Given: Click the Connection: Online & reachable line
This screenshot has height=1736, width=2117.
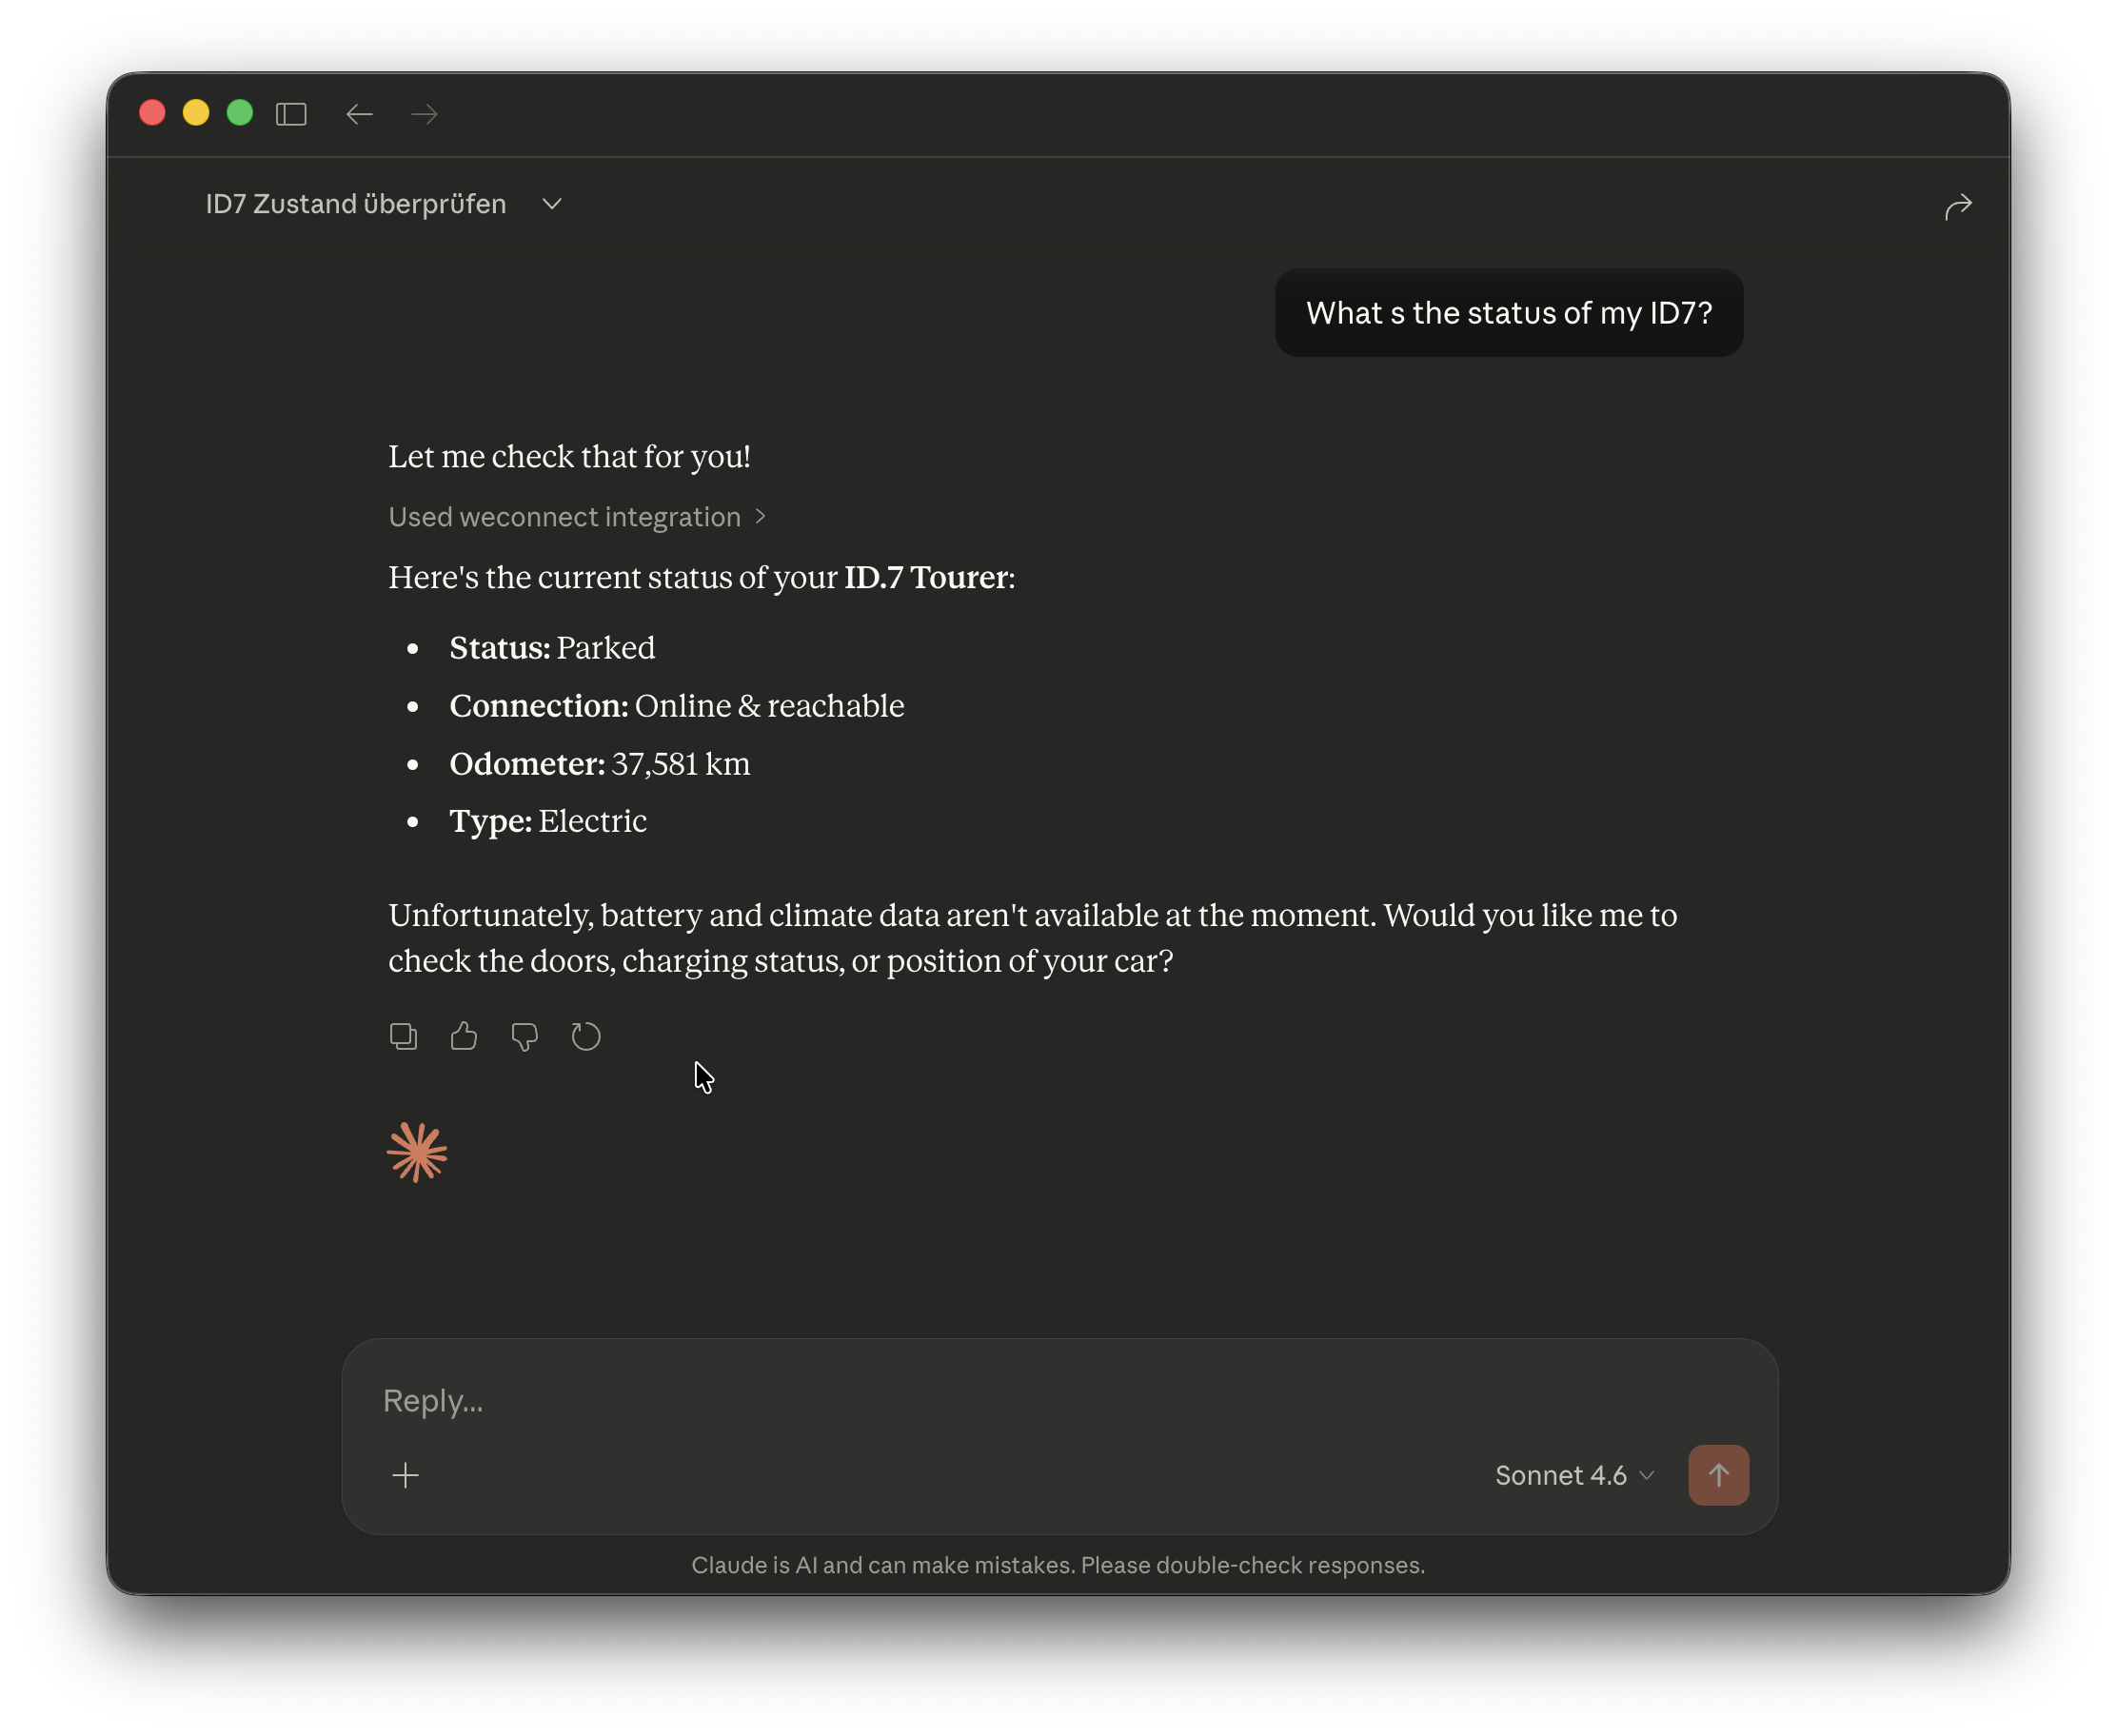Looking at the screenshot, I should point(677,706).
